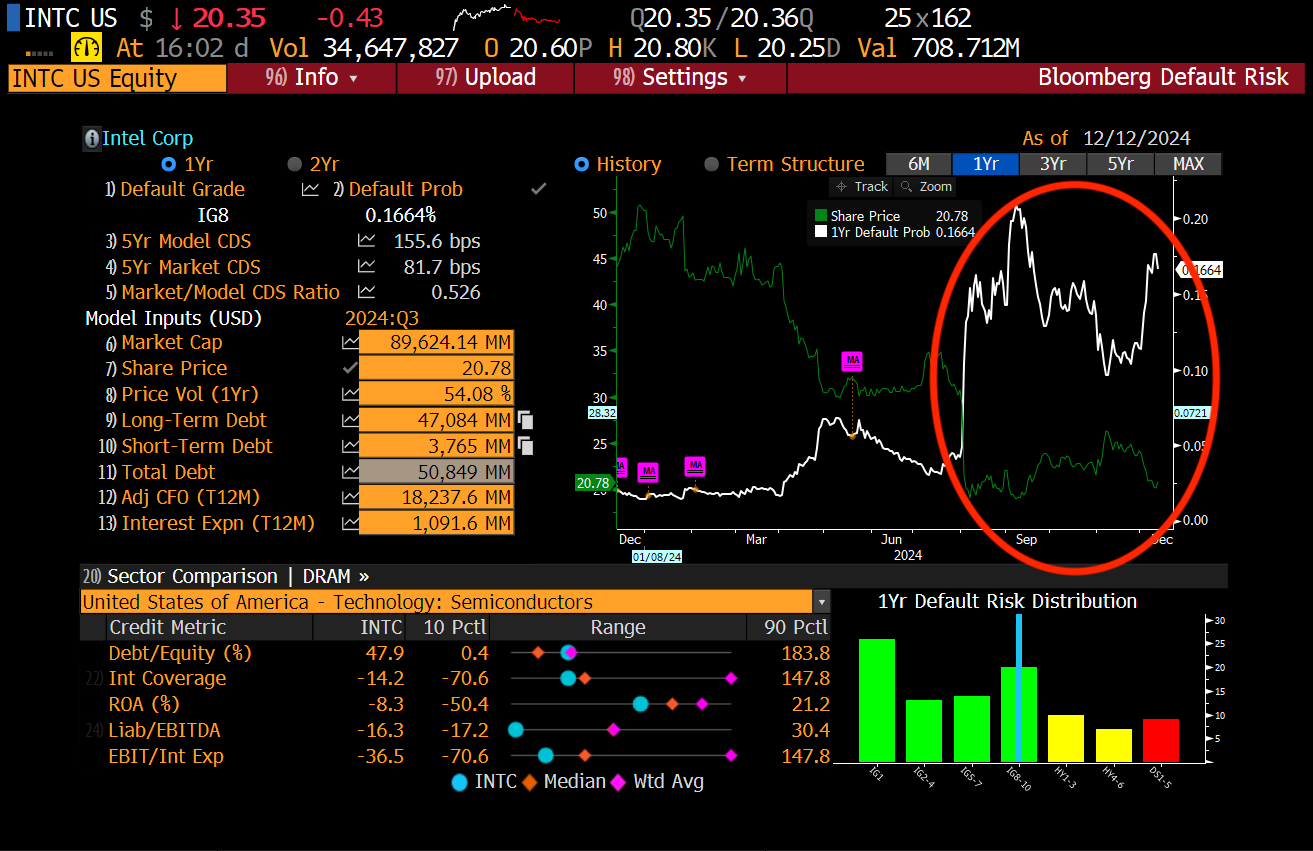Click the Adj CFO (T12M) value field
Viewport: 1313px width, 851px height.
436,498
